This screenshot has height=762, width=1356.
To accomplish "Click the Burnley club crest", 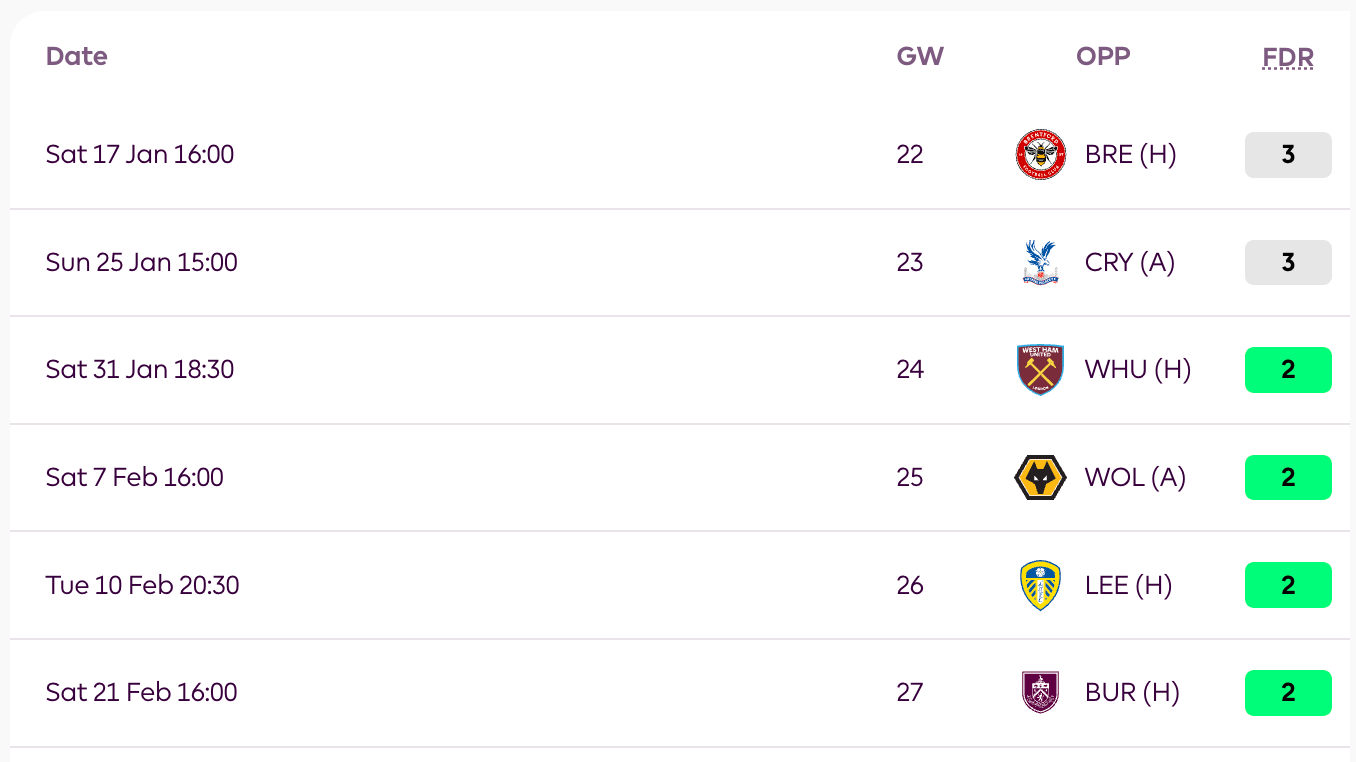I will [x=1040, y=692].
